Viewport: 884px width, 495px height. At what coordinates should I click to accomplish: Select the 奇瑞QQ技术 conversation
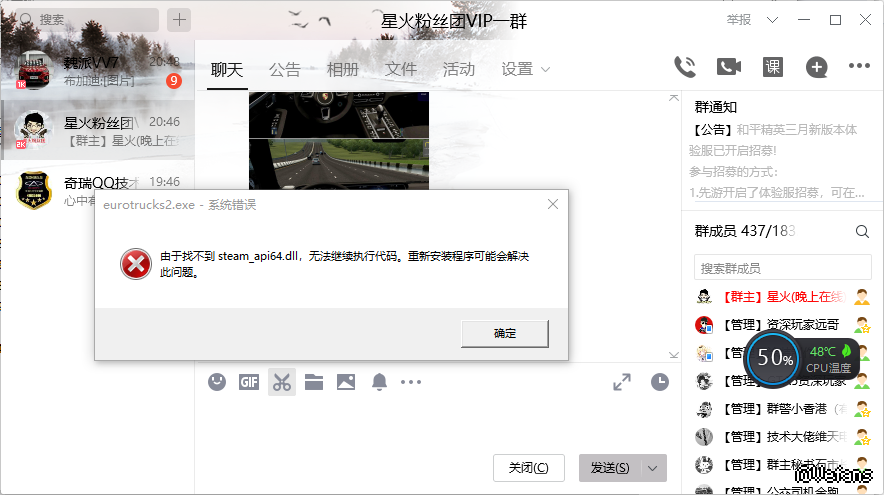(98, 191)
